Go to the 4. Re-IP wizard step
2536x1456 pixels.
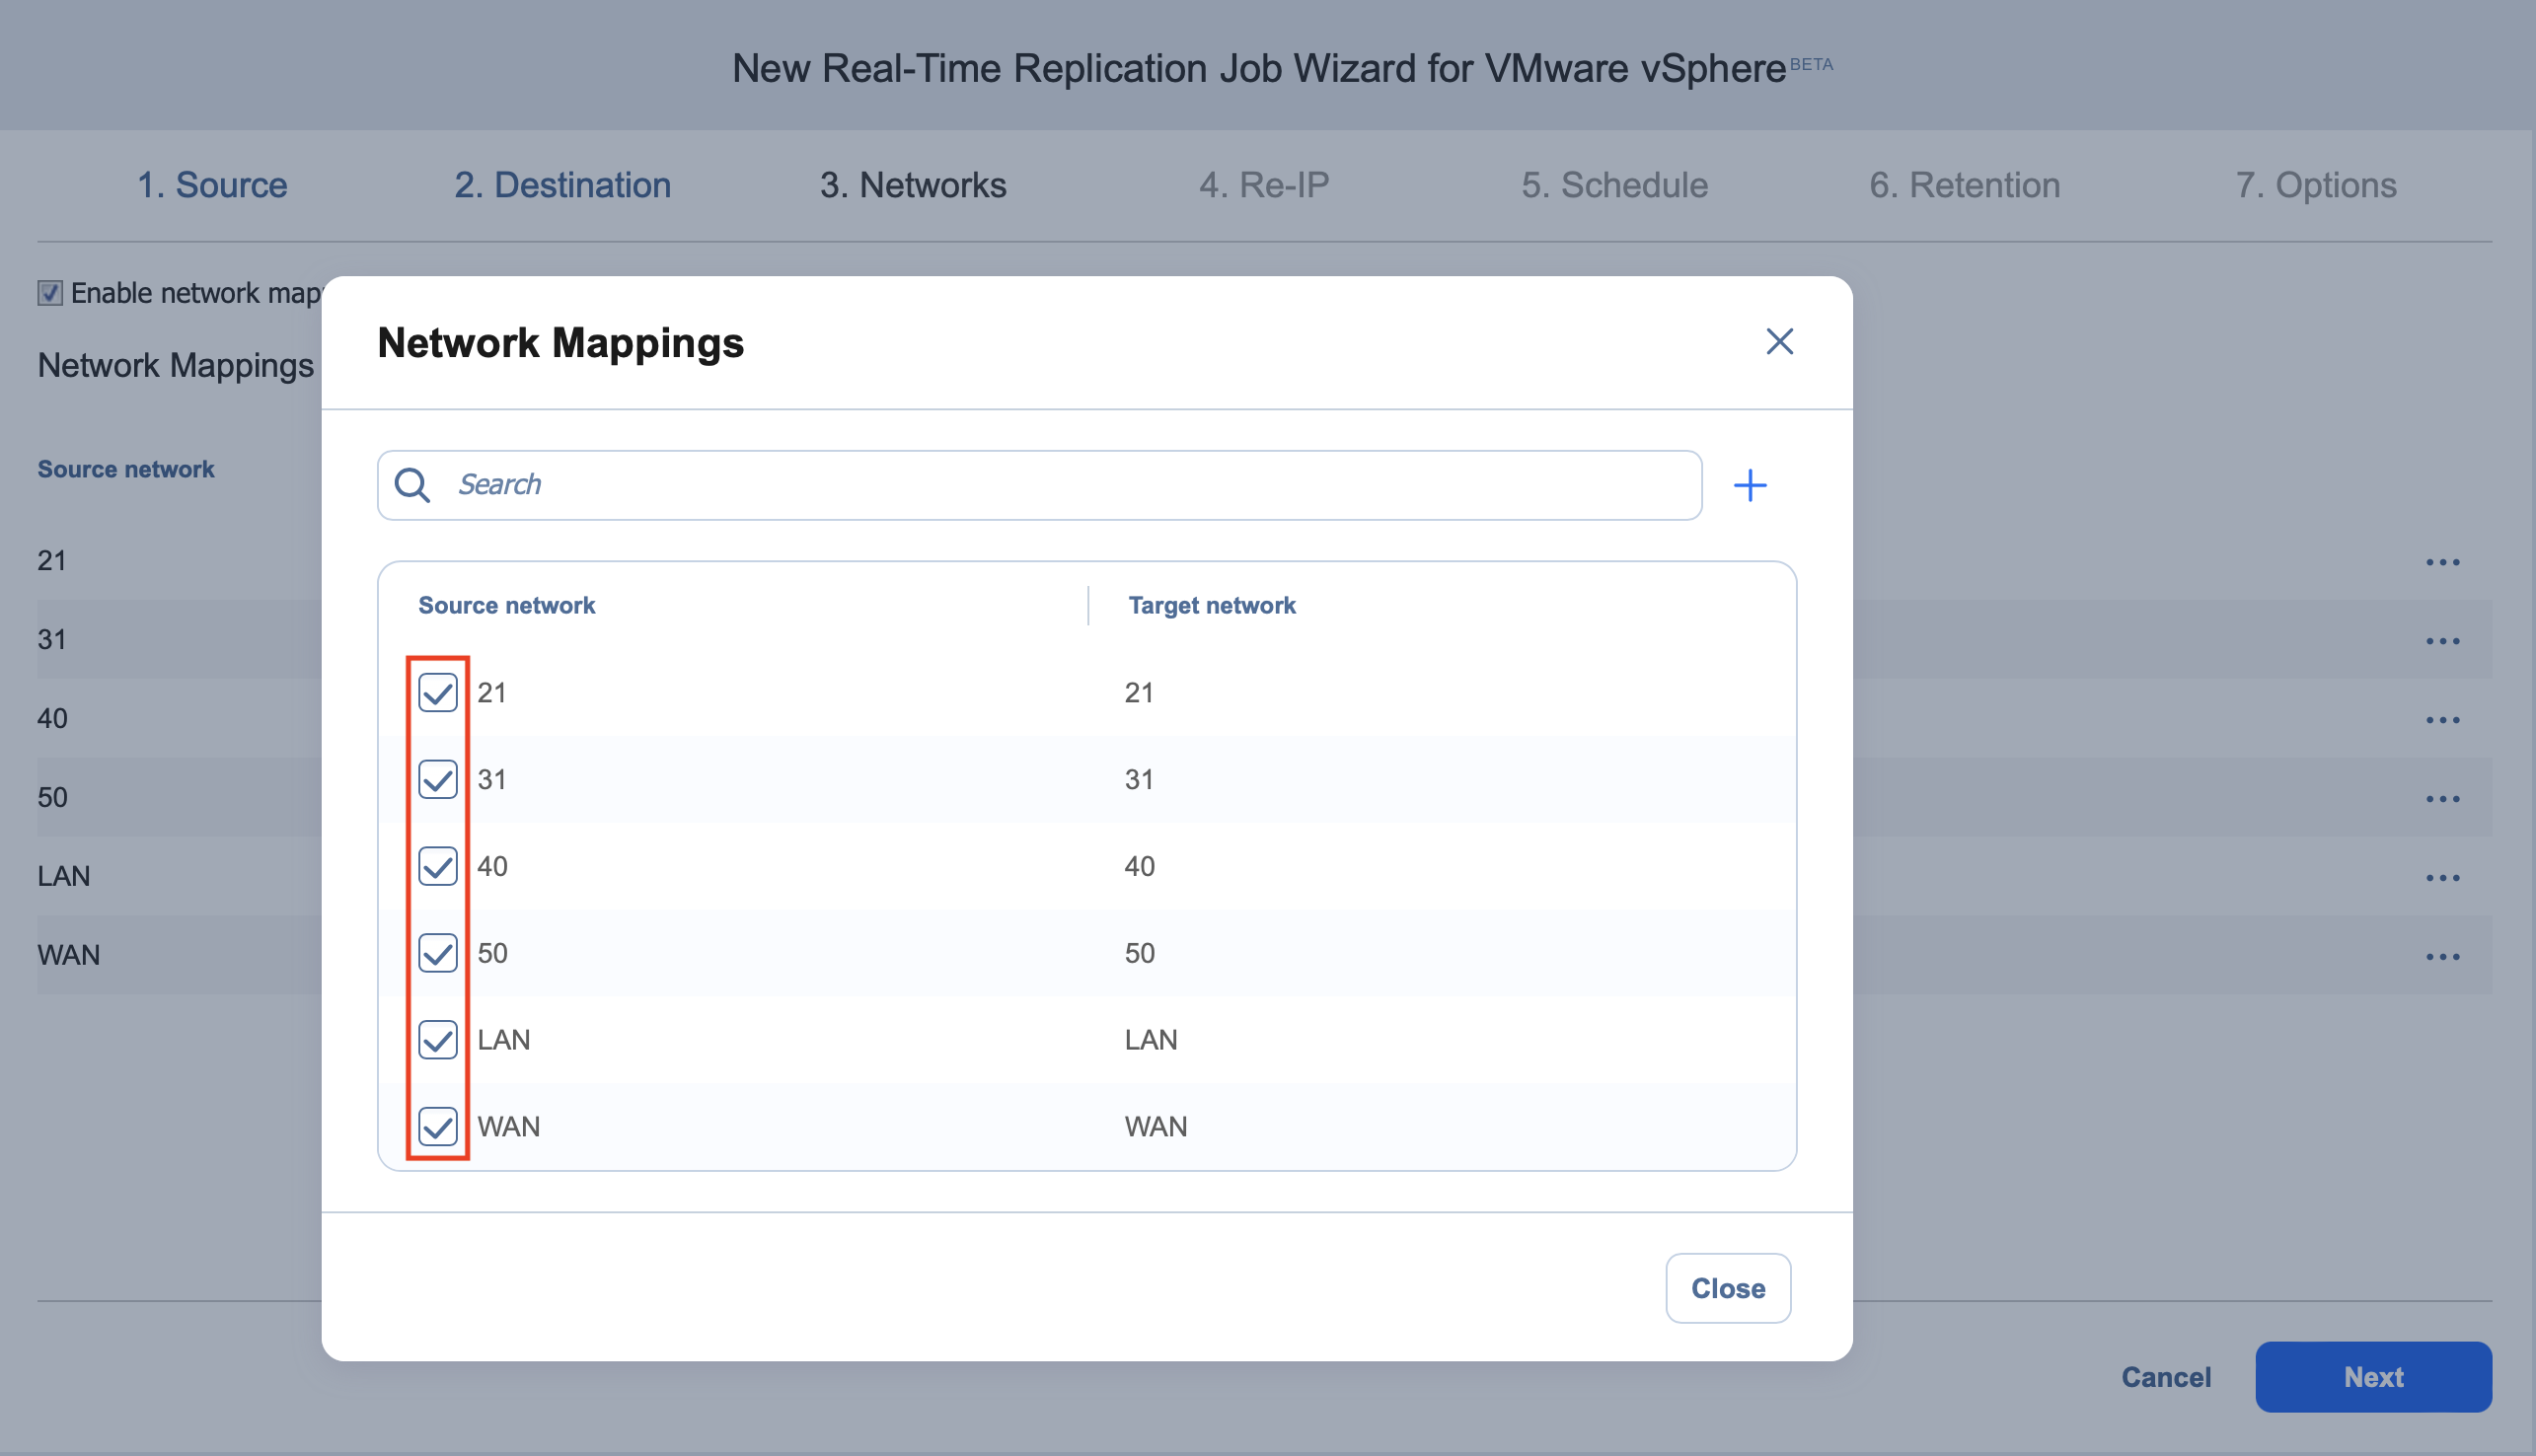coord(1264,185)
